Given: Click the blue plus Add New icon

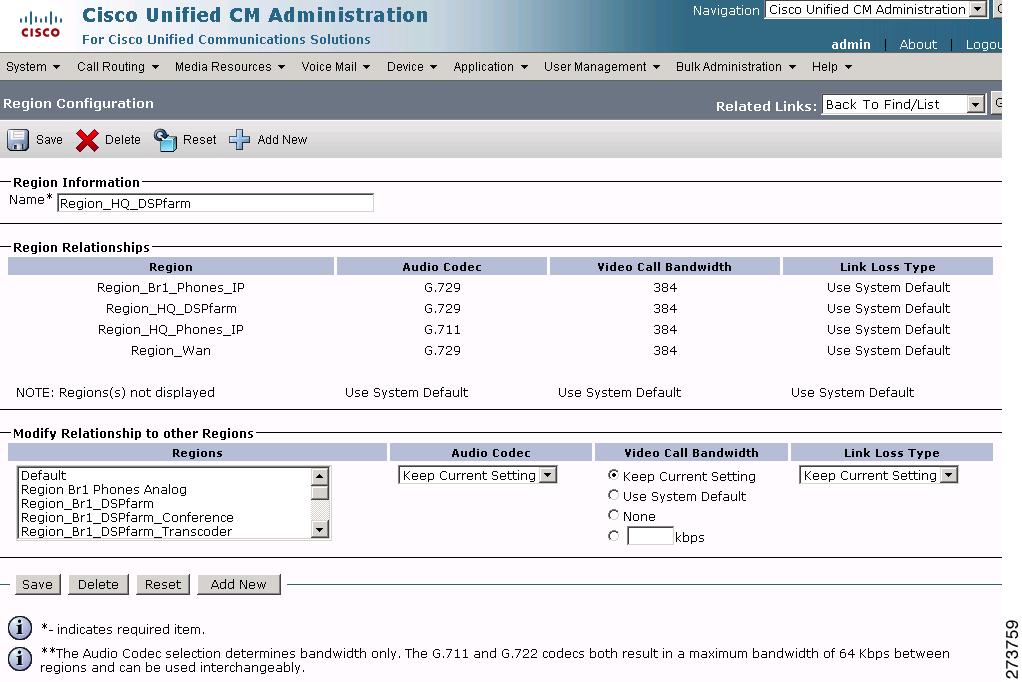Looking at the screenshot, I should coord(239,140).
